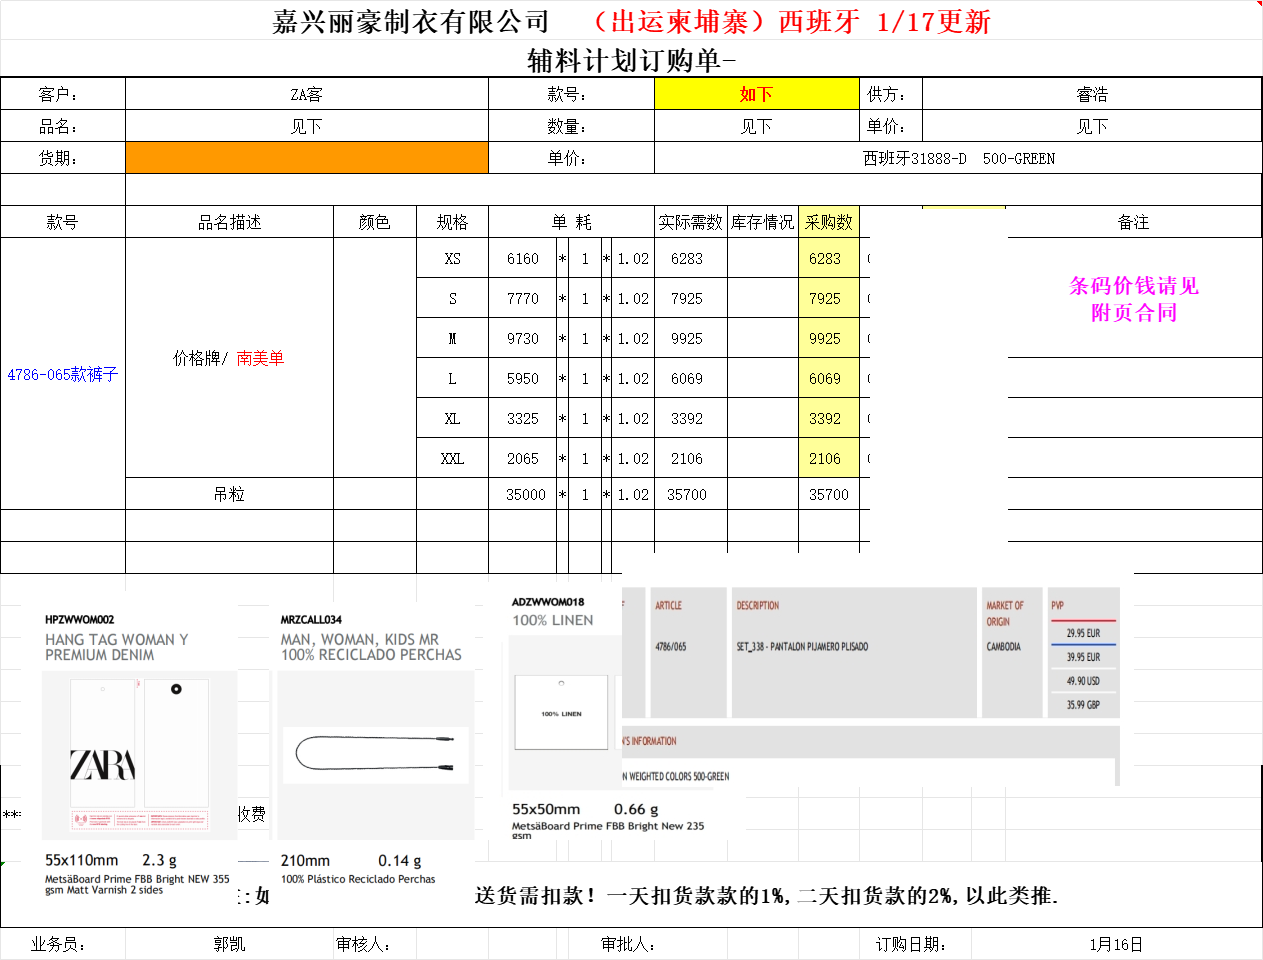The width and height of the screenshot is (1263, 960).
Task: Click the recycled hanger cord picture
Action: point(376,754)
